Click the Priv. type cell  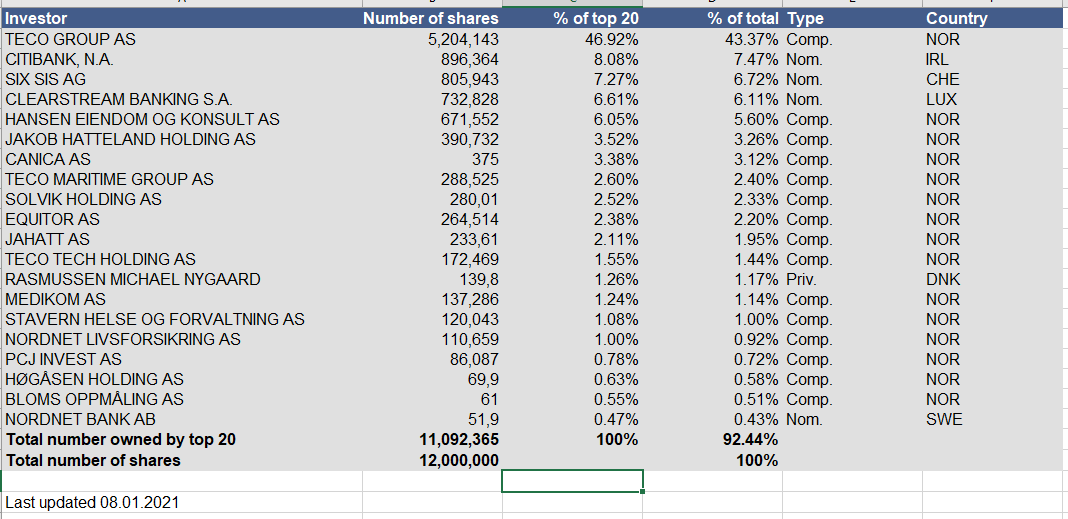[802, 279]
